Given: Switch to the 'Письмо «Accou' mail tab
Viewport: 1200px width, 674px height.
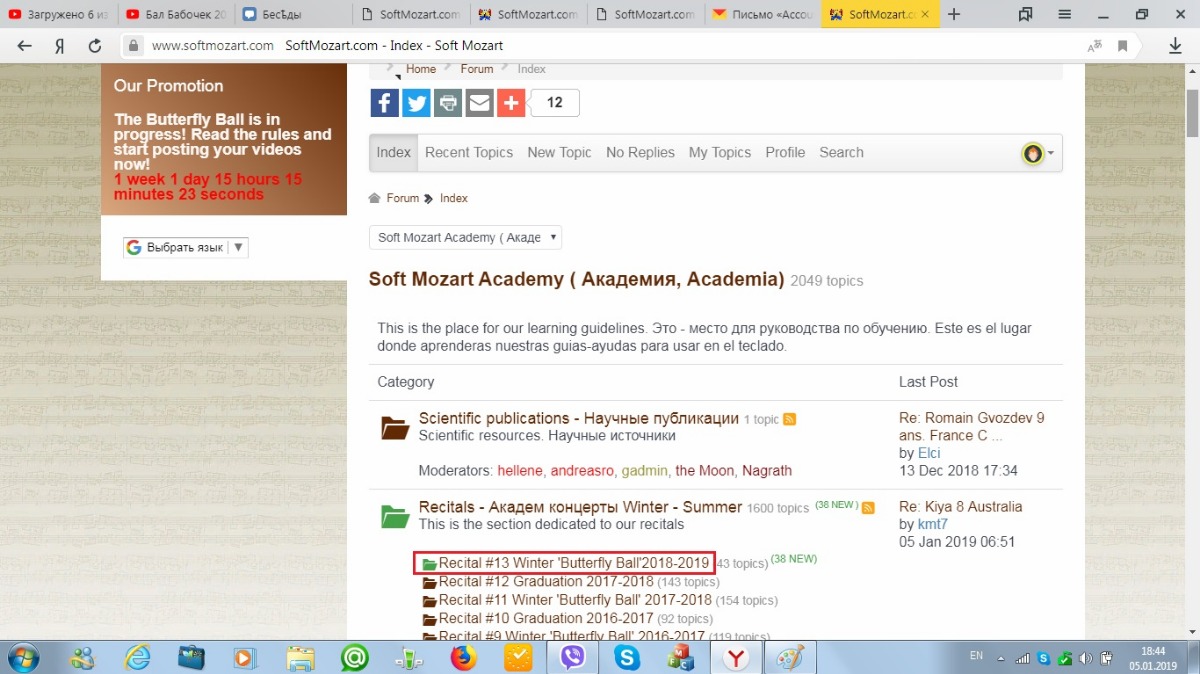Looking at the screenshot, I should [x=762, y=14].
